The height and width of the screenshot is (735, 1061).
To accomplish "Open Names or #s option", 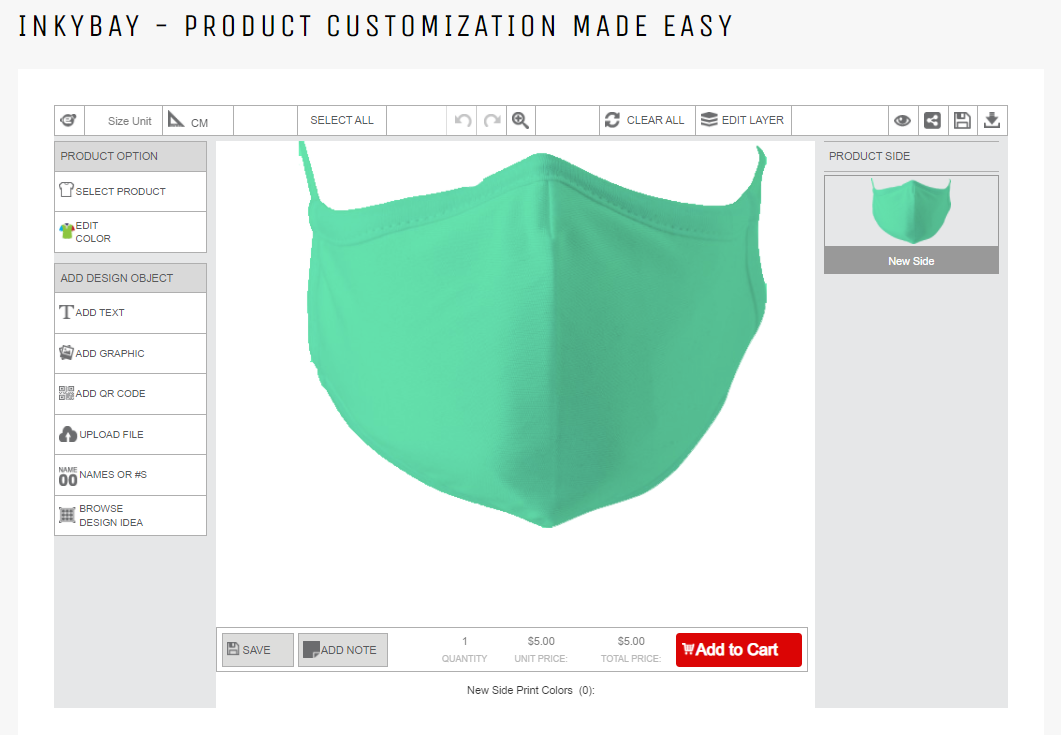I will (131, 475).
